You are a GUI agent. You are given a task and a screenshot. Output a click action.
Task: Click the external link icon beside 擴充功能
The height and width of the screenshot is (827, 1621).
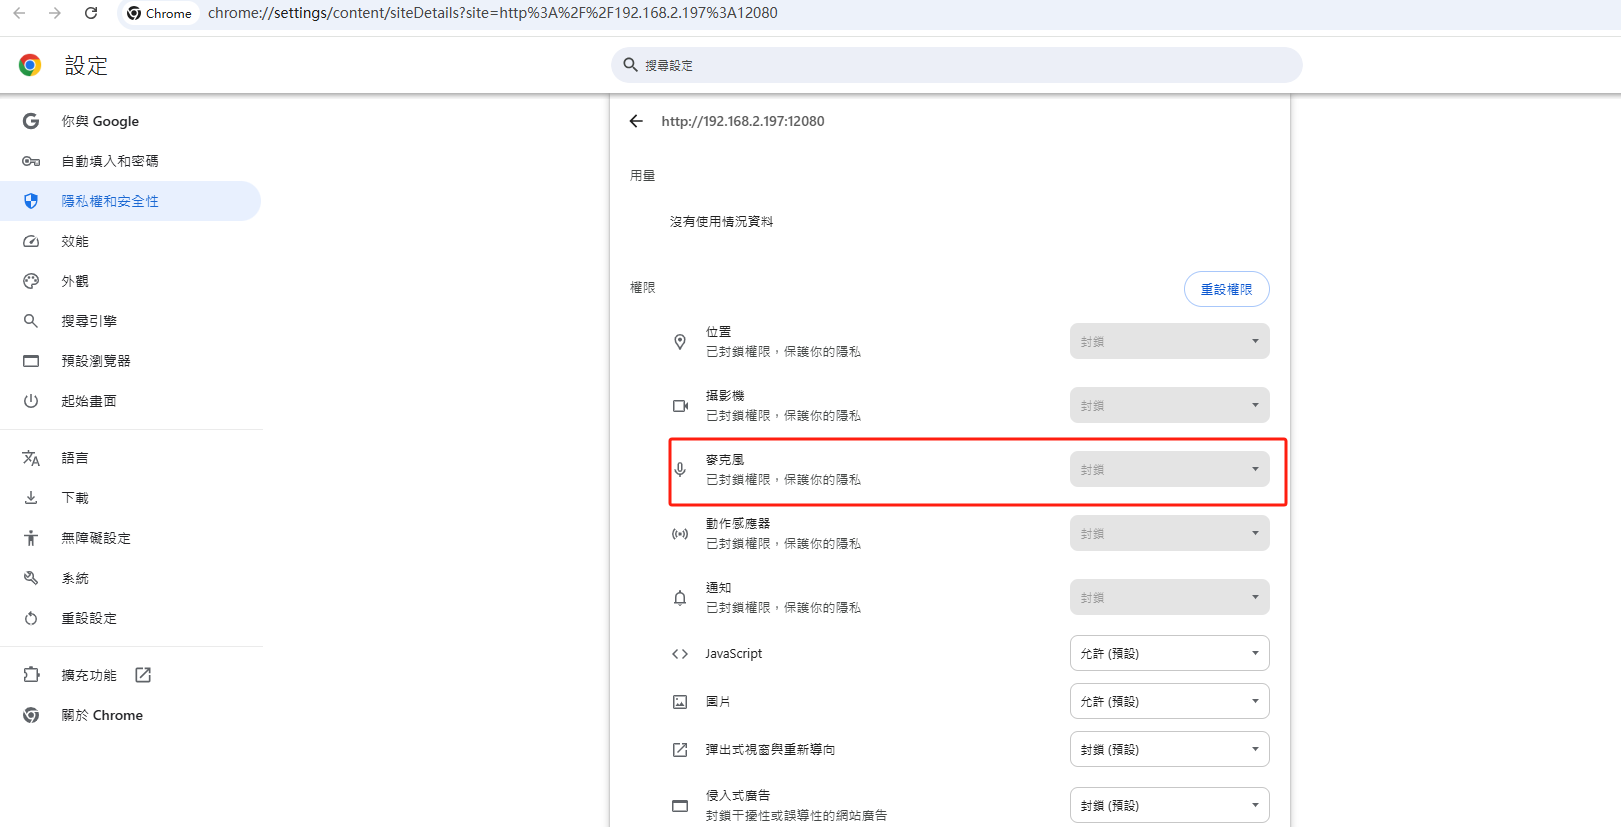143,675
